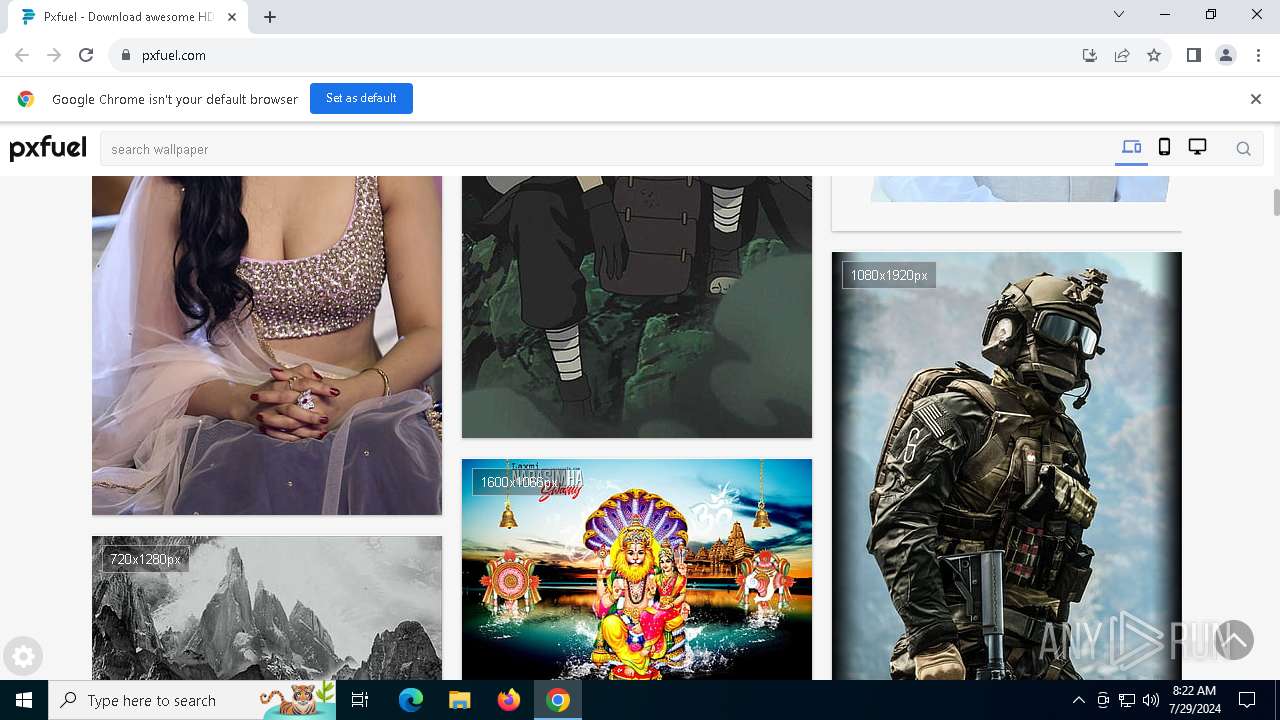
Task: Select the mobile phone wallpaper filter
Action: click(1164, 148)
